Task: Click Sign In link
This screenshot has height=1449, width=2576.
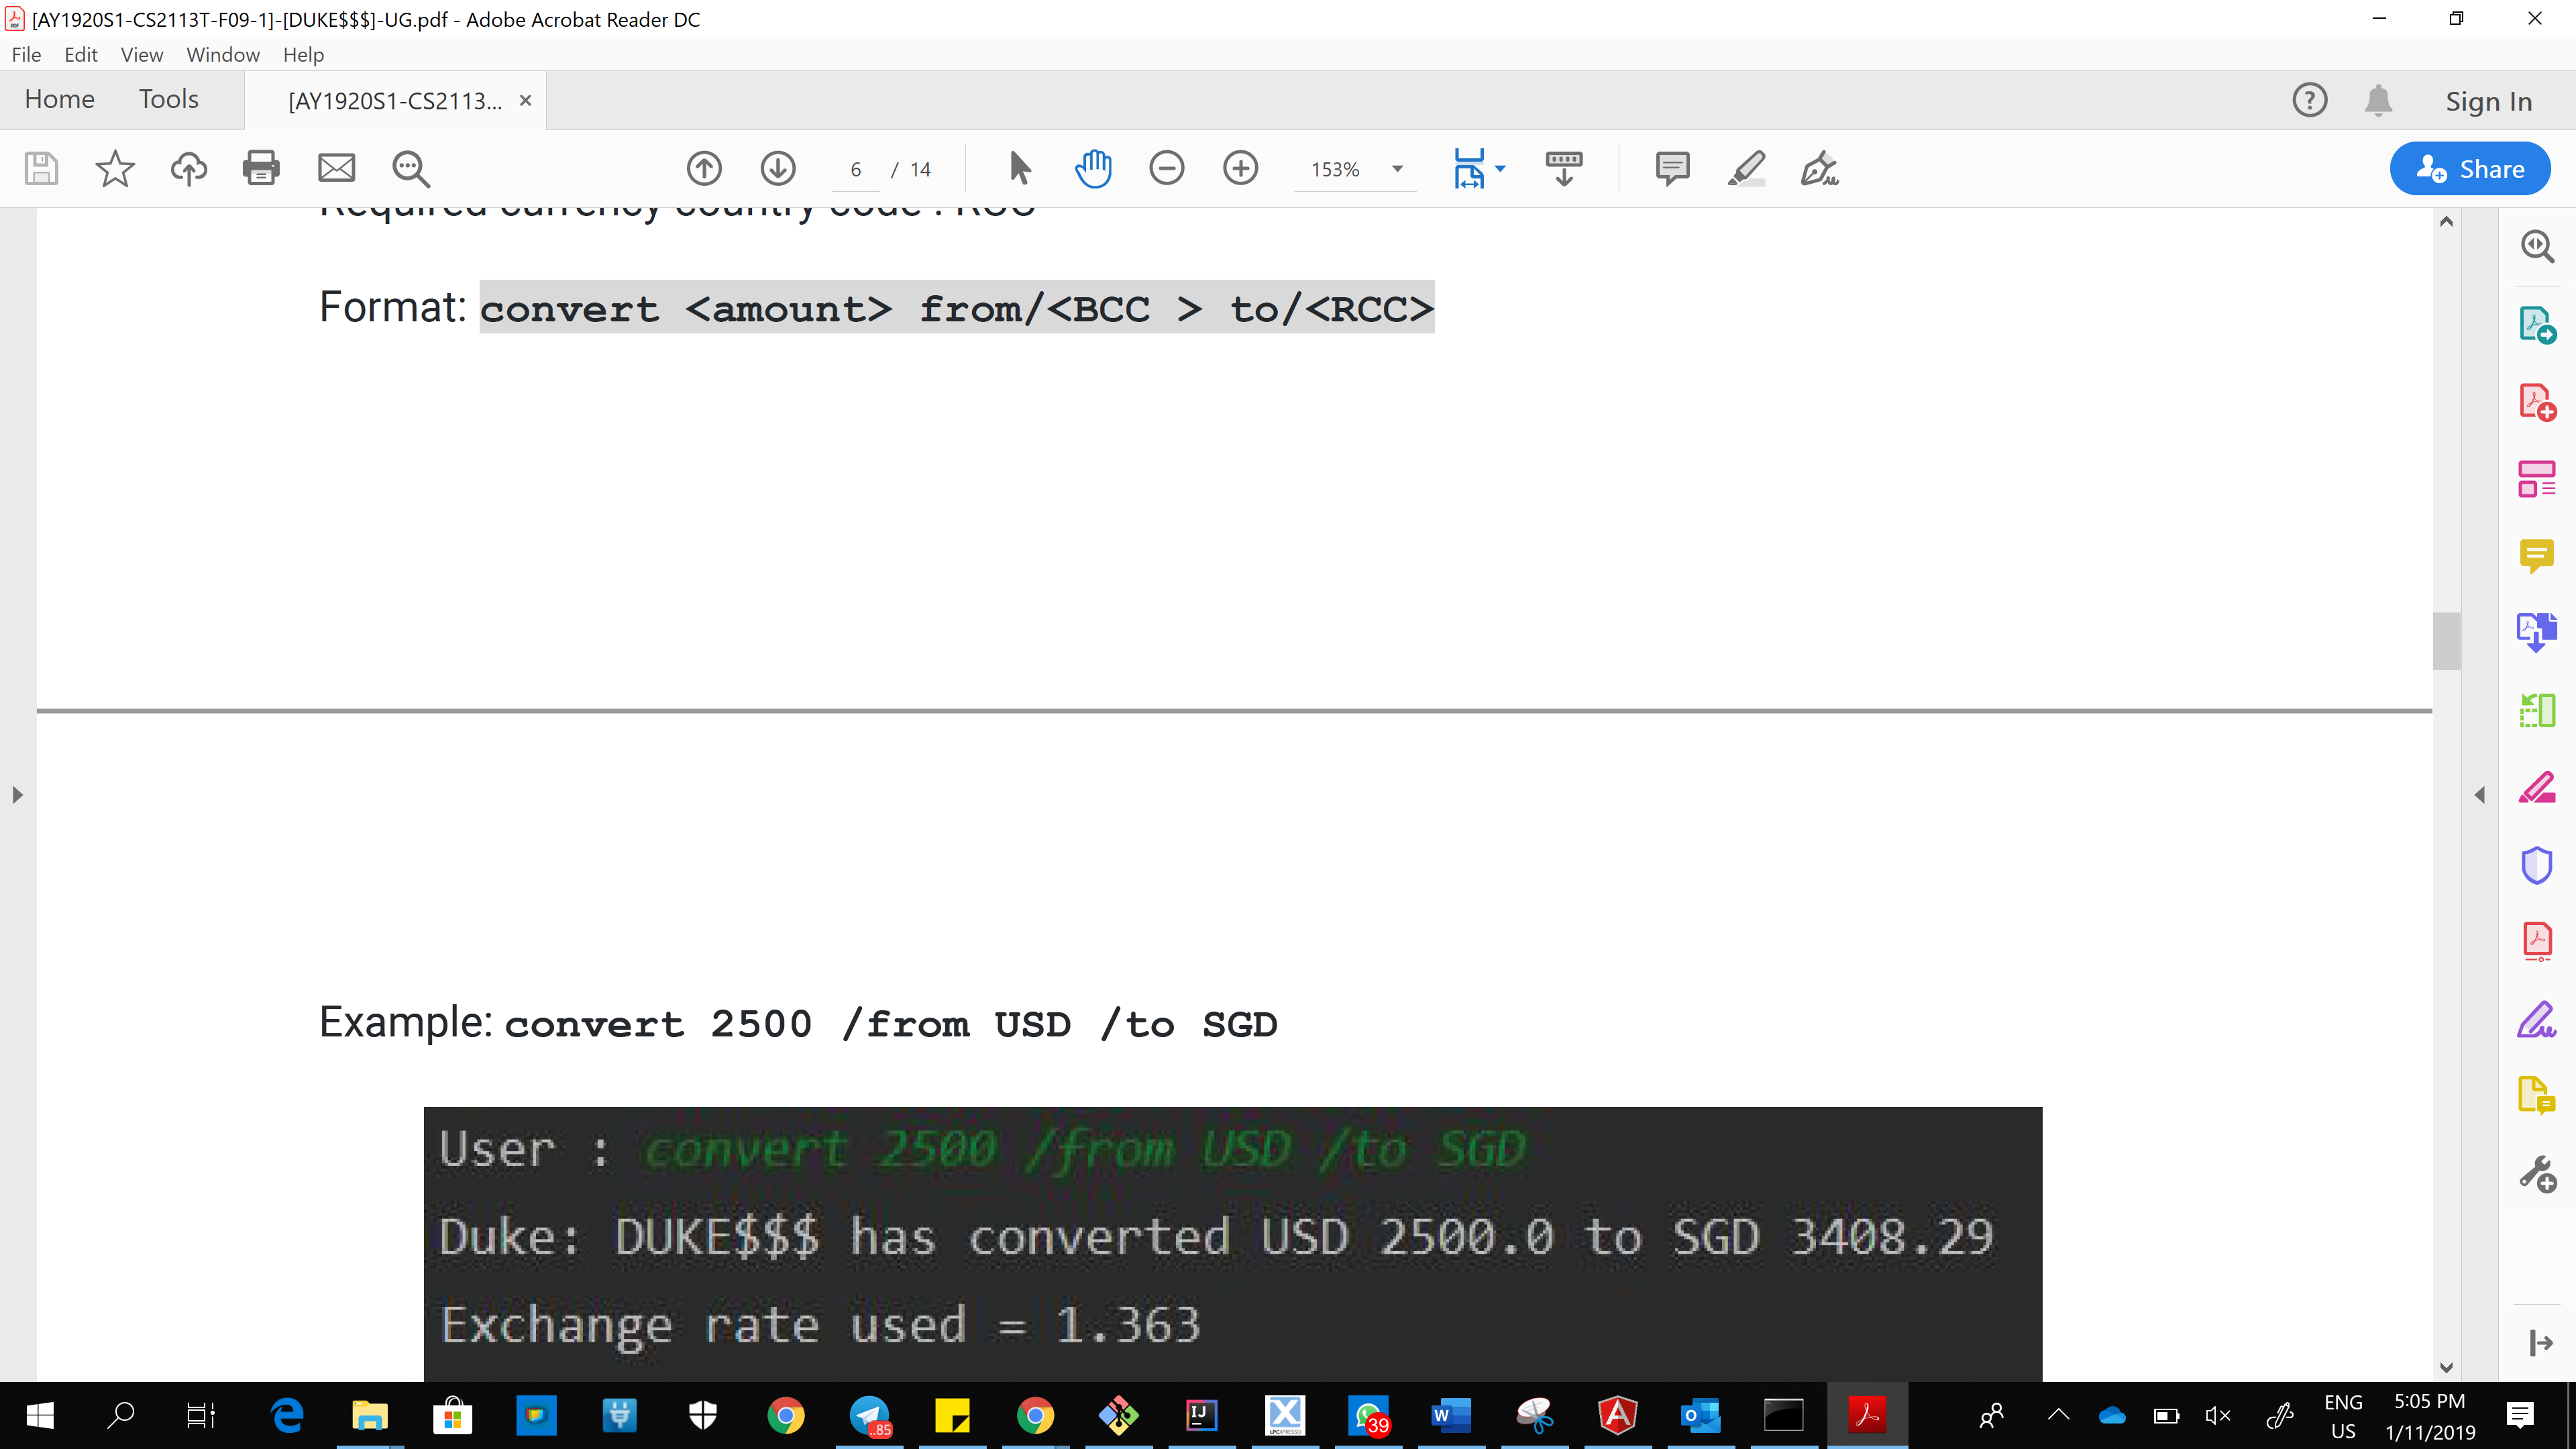Action: [x=2488, y=101]
